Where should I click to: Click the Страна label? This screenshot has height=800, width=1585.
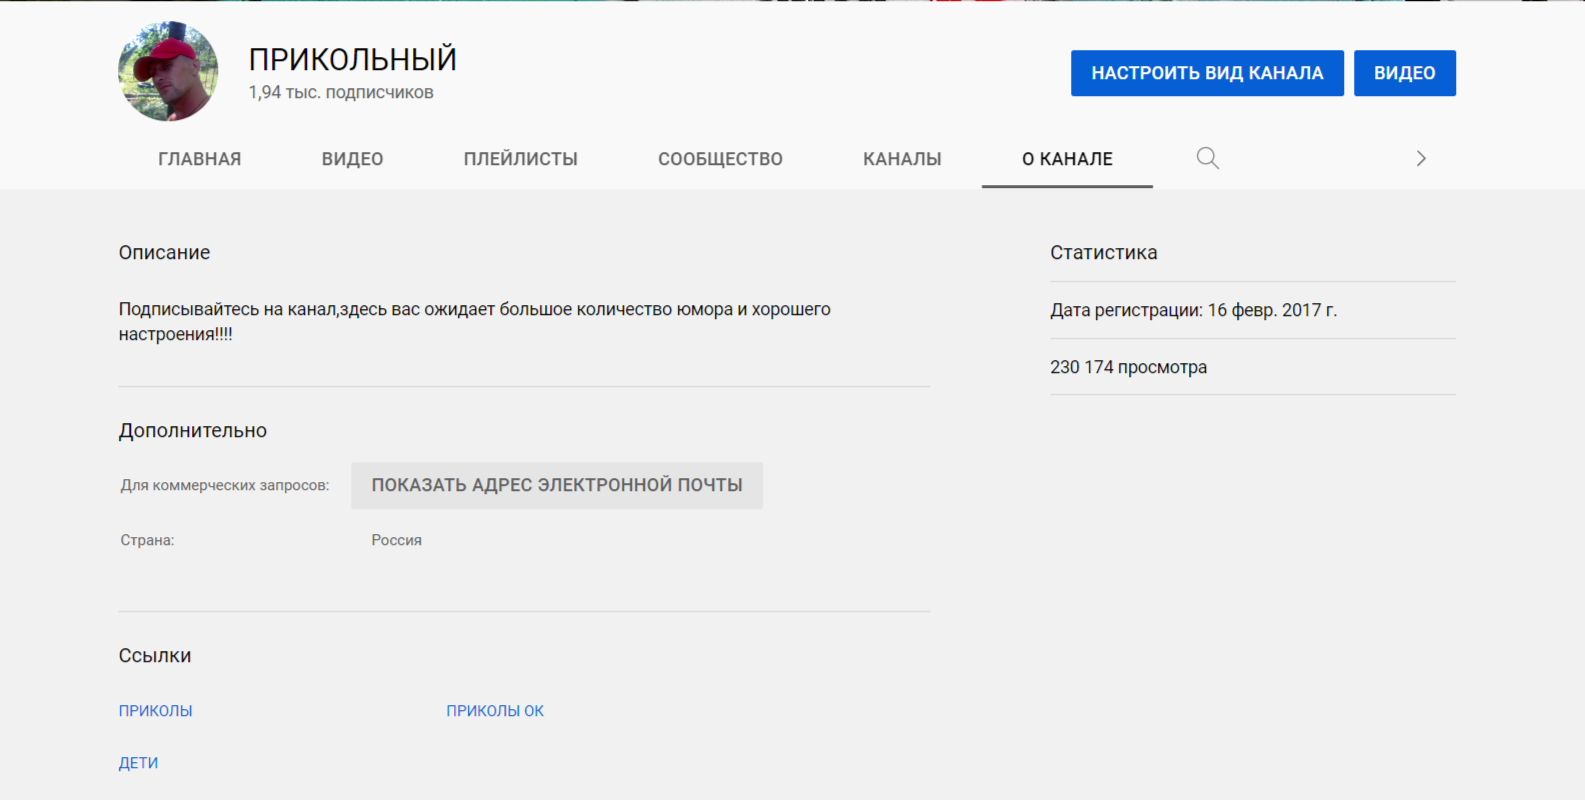tap(147, 540)
